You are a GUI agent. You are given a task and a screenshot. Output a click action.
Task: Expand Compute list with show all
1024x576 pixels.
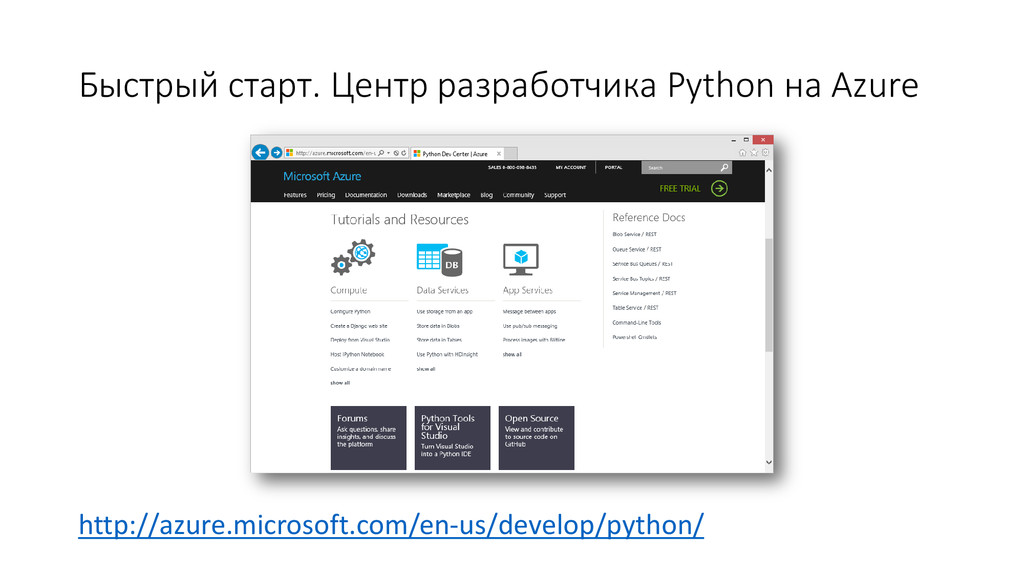340,383
